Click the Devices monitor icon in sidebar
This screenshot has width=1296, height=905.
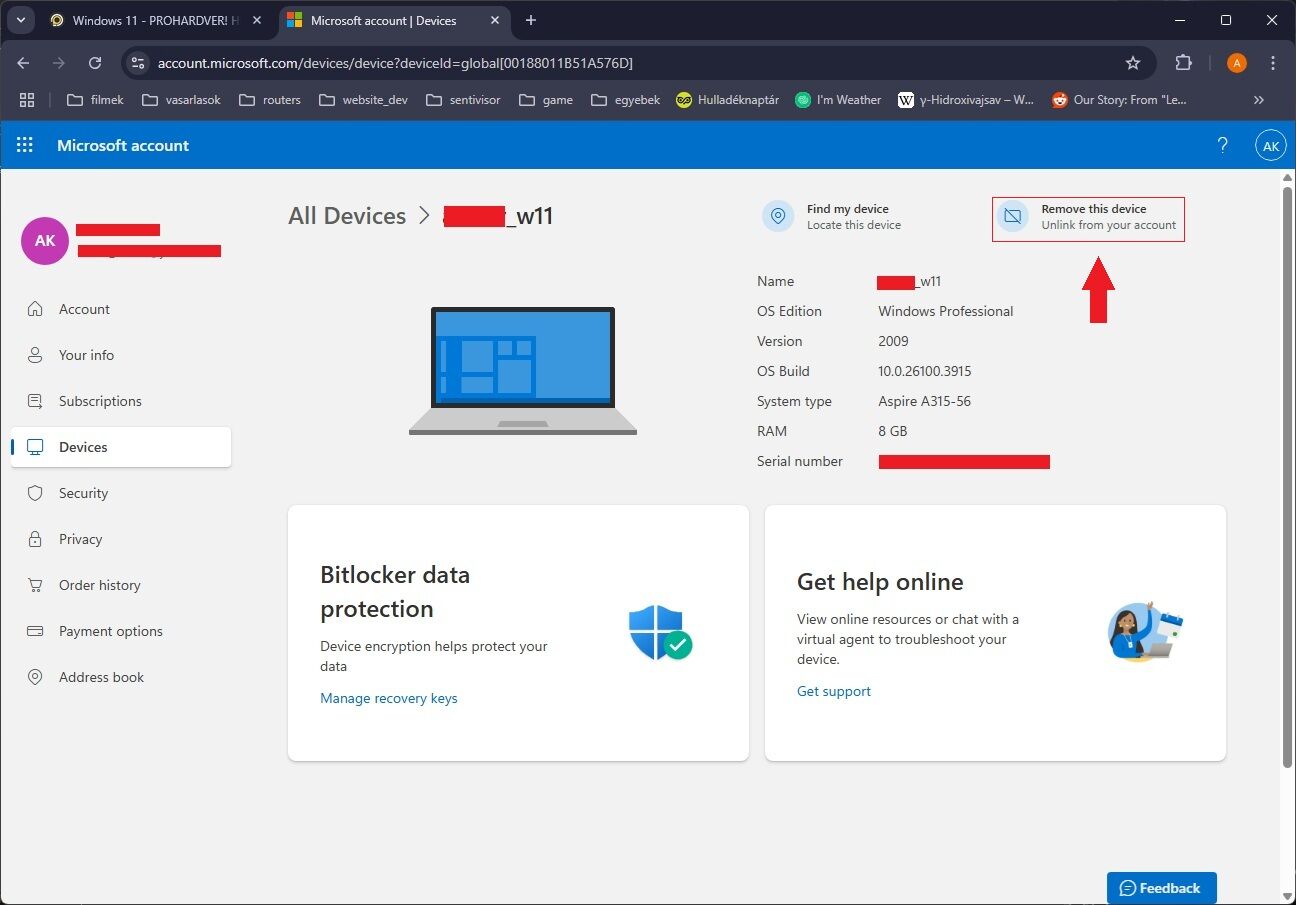[35, 447]
